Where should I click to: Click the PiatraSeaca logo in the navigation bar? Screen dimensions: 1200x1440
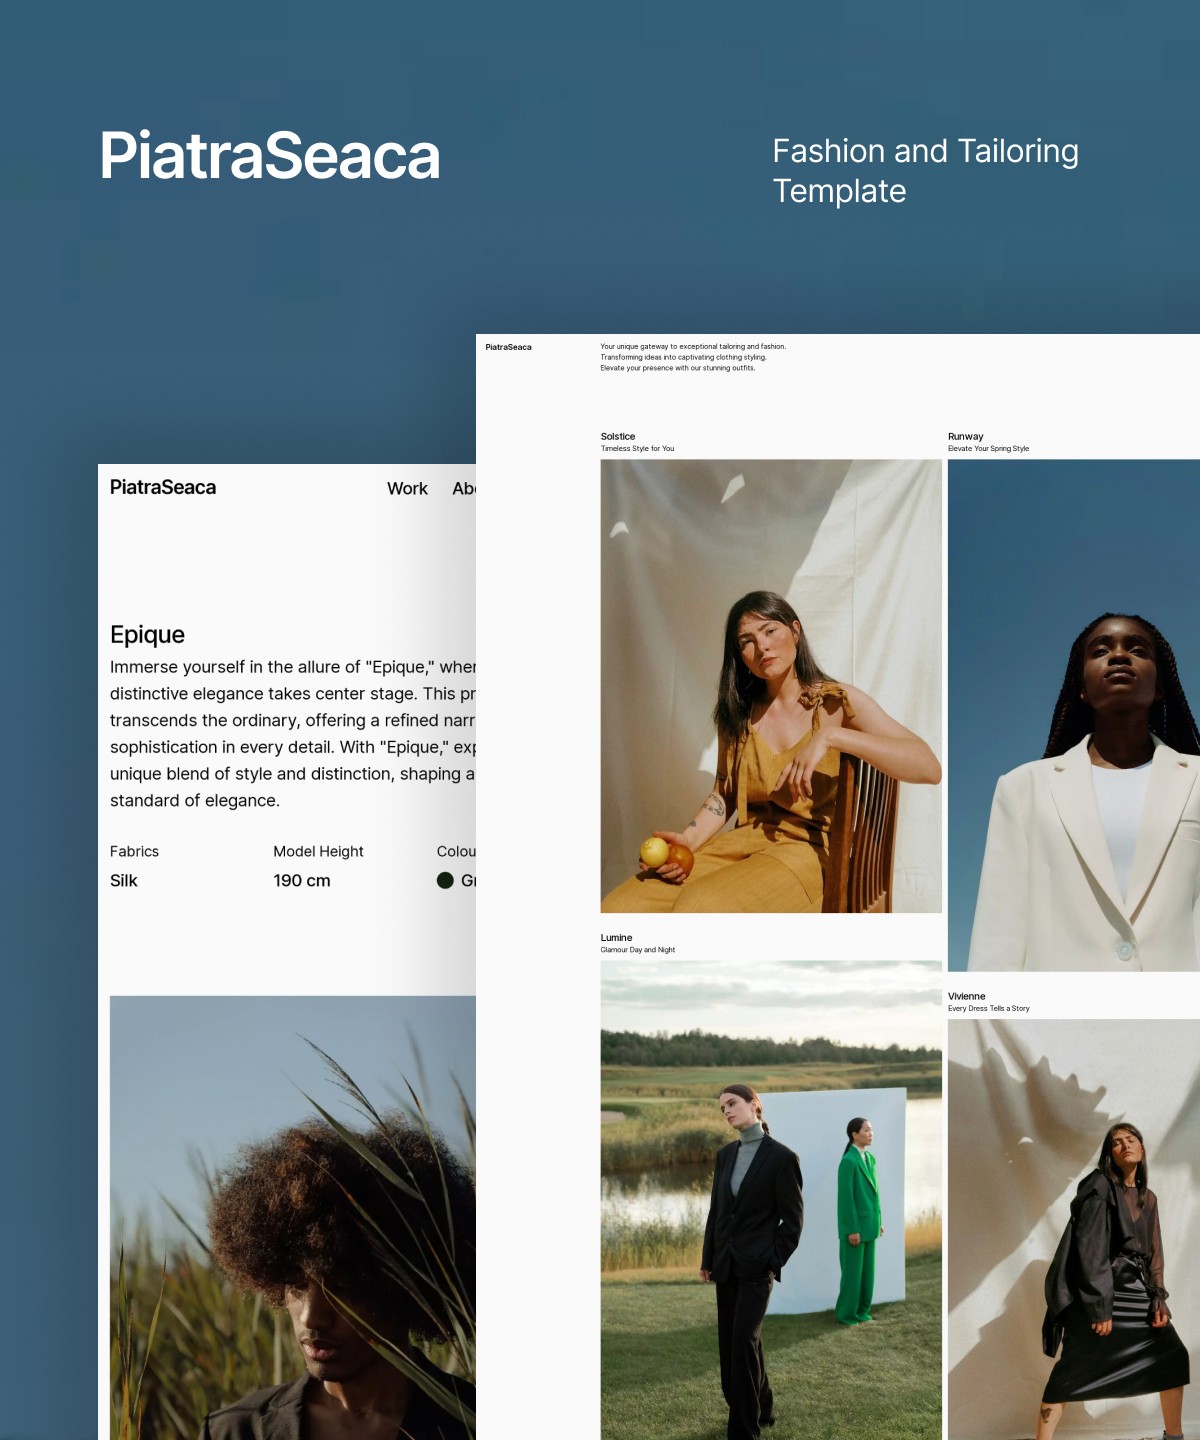tap(163, 487)
